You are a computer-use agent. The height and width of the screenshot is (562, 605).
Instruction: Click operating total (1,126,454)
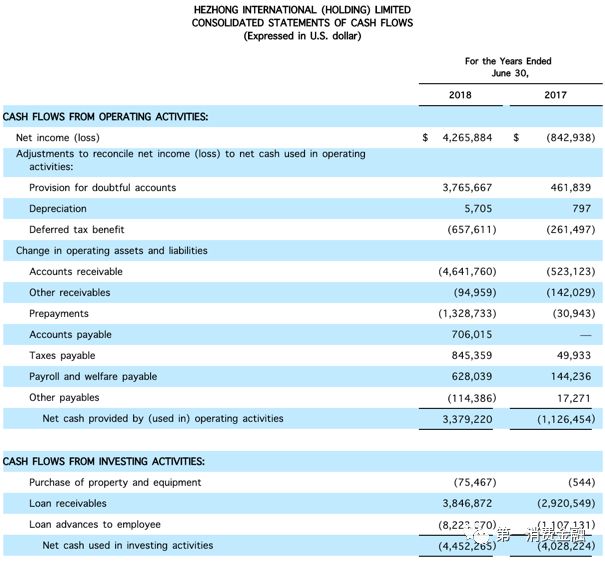pos(566,419)
